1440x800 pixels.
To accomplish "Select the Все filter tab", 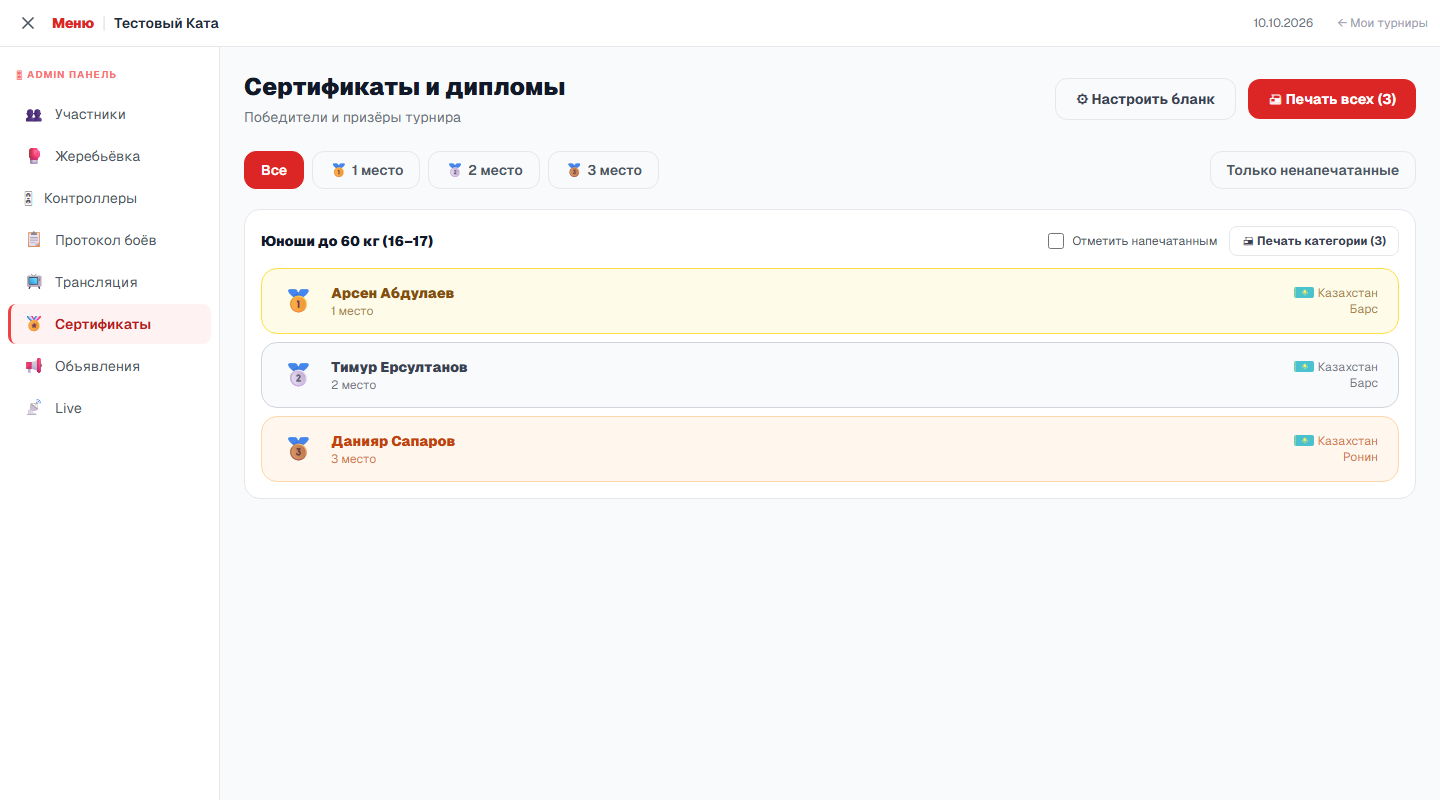I will 274,170.
